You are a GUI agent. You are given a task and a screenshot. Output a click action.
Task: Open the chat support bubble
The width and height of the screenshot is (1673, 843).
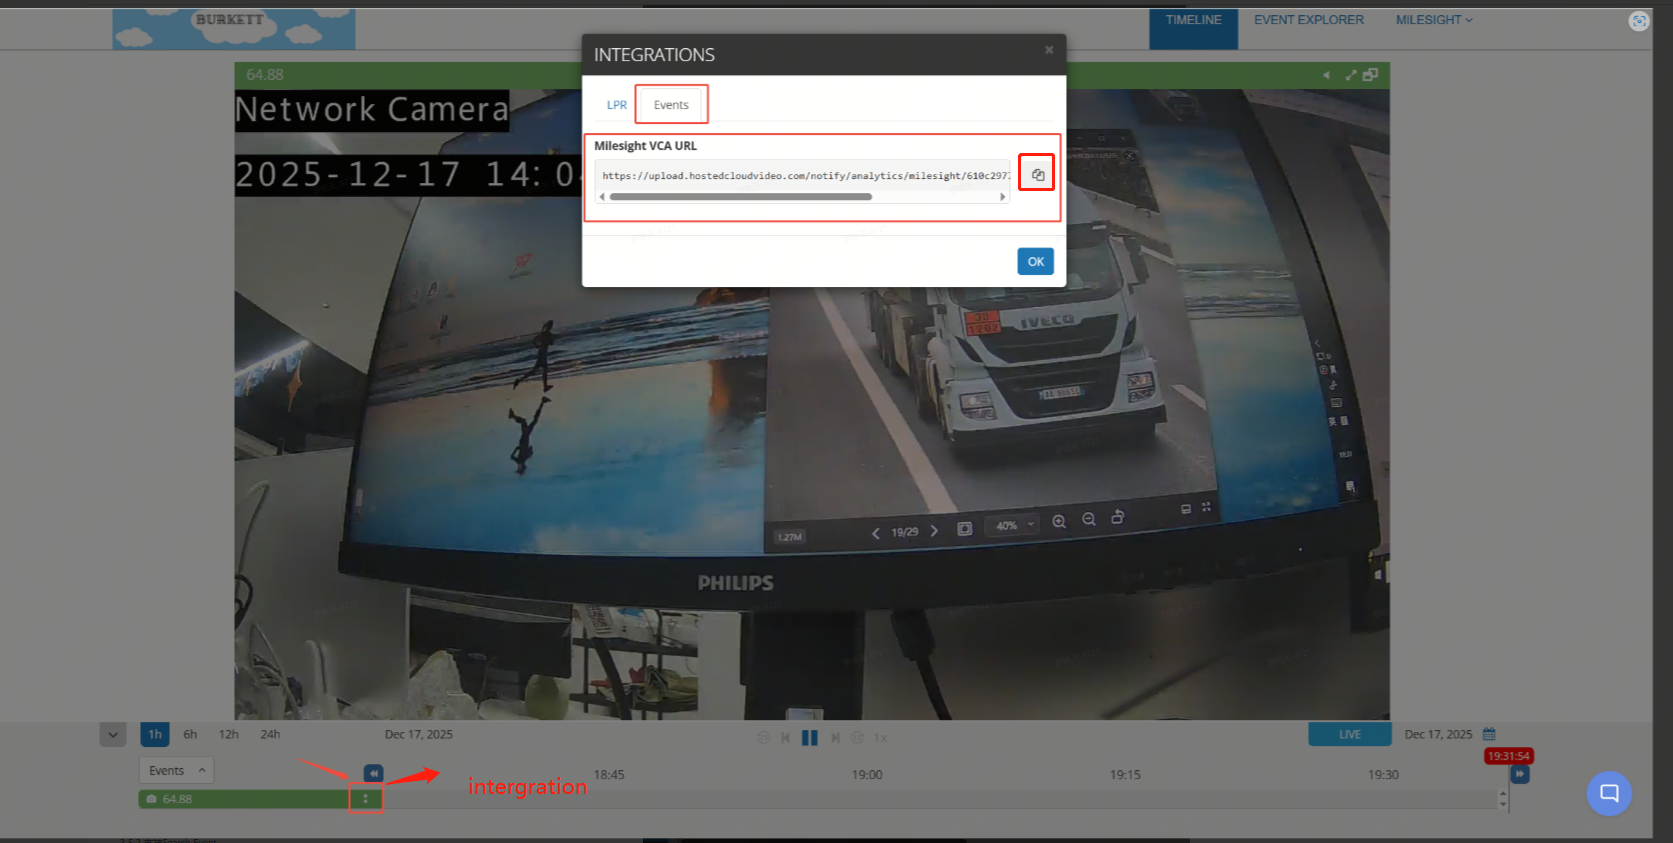[x=1609, y=793]
